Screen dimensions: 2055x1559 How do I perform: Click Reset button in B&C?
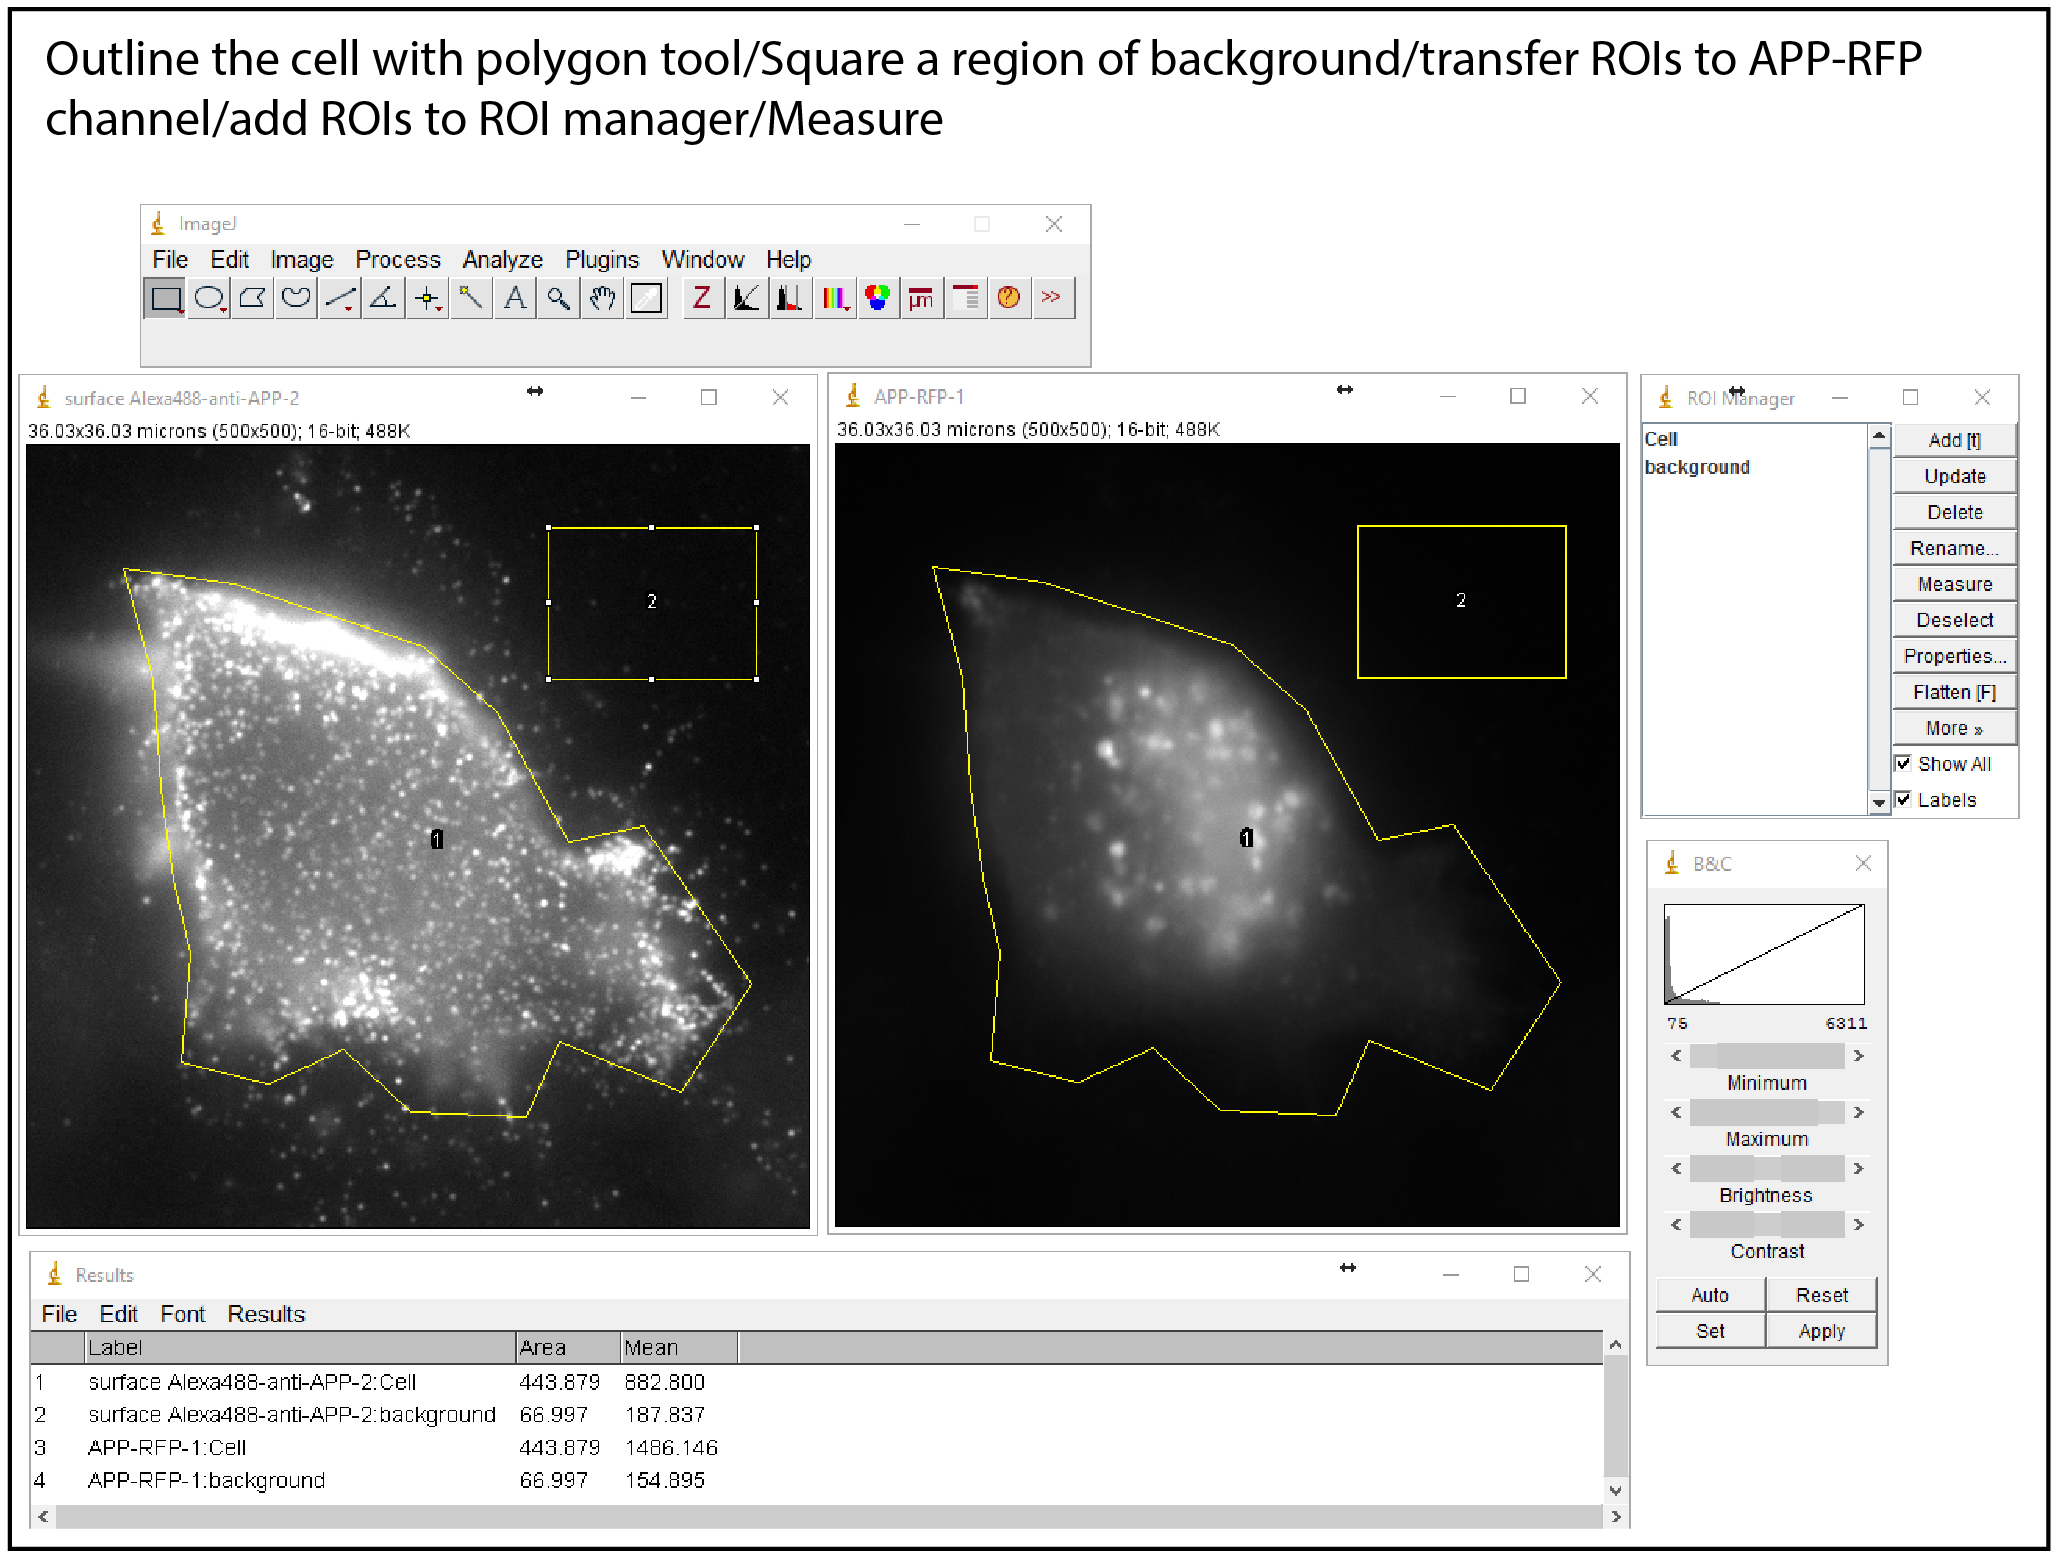point(1822,1296)
